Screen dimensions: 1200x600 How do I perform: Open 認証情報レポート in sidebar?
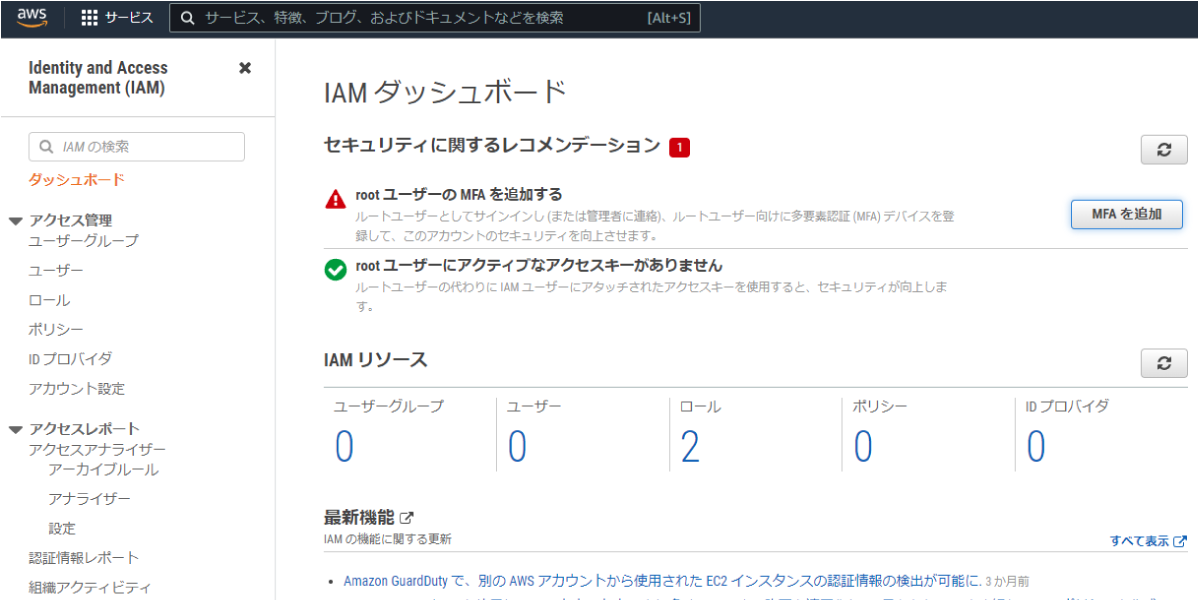[84, 557]
